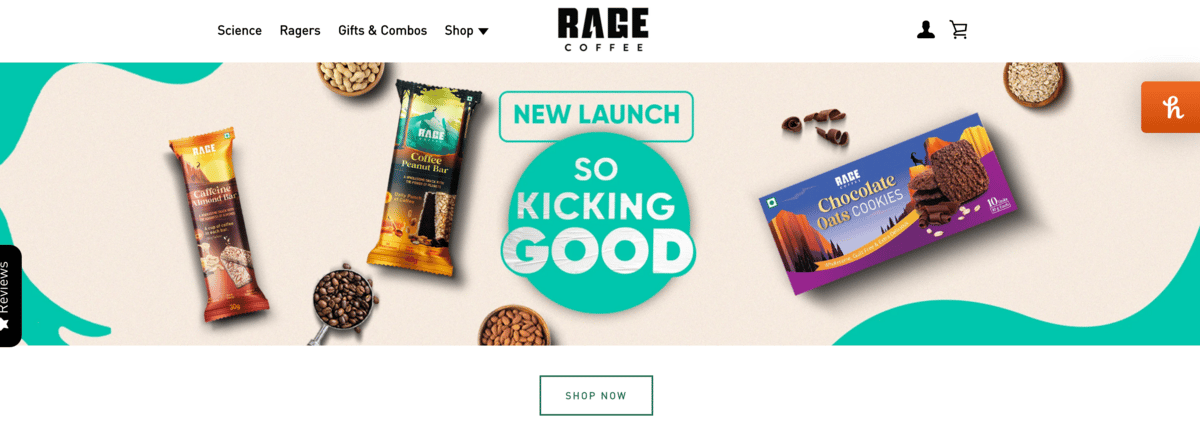Click the arrow next to Shop
Image resolution: width=1200 pixels, height=439 pixels.
pyautogui.click(x=483, y=31)
